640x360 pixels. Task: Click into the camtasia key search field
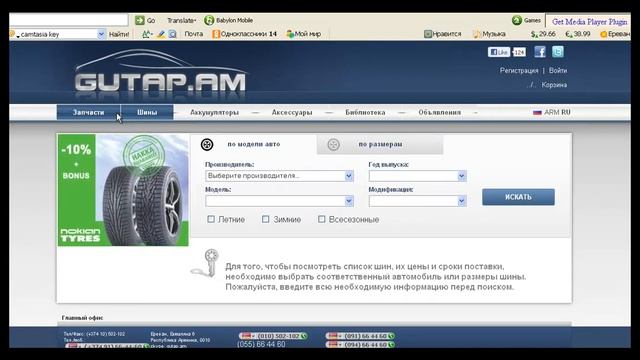(x=57, y=34)
